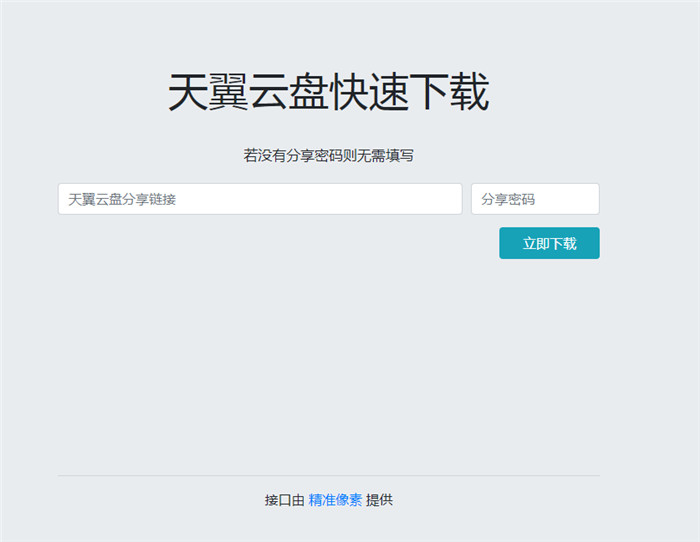
Task: Select the share link text box
Action: click(x=260, y=199)
